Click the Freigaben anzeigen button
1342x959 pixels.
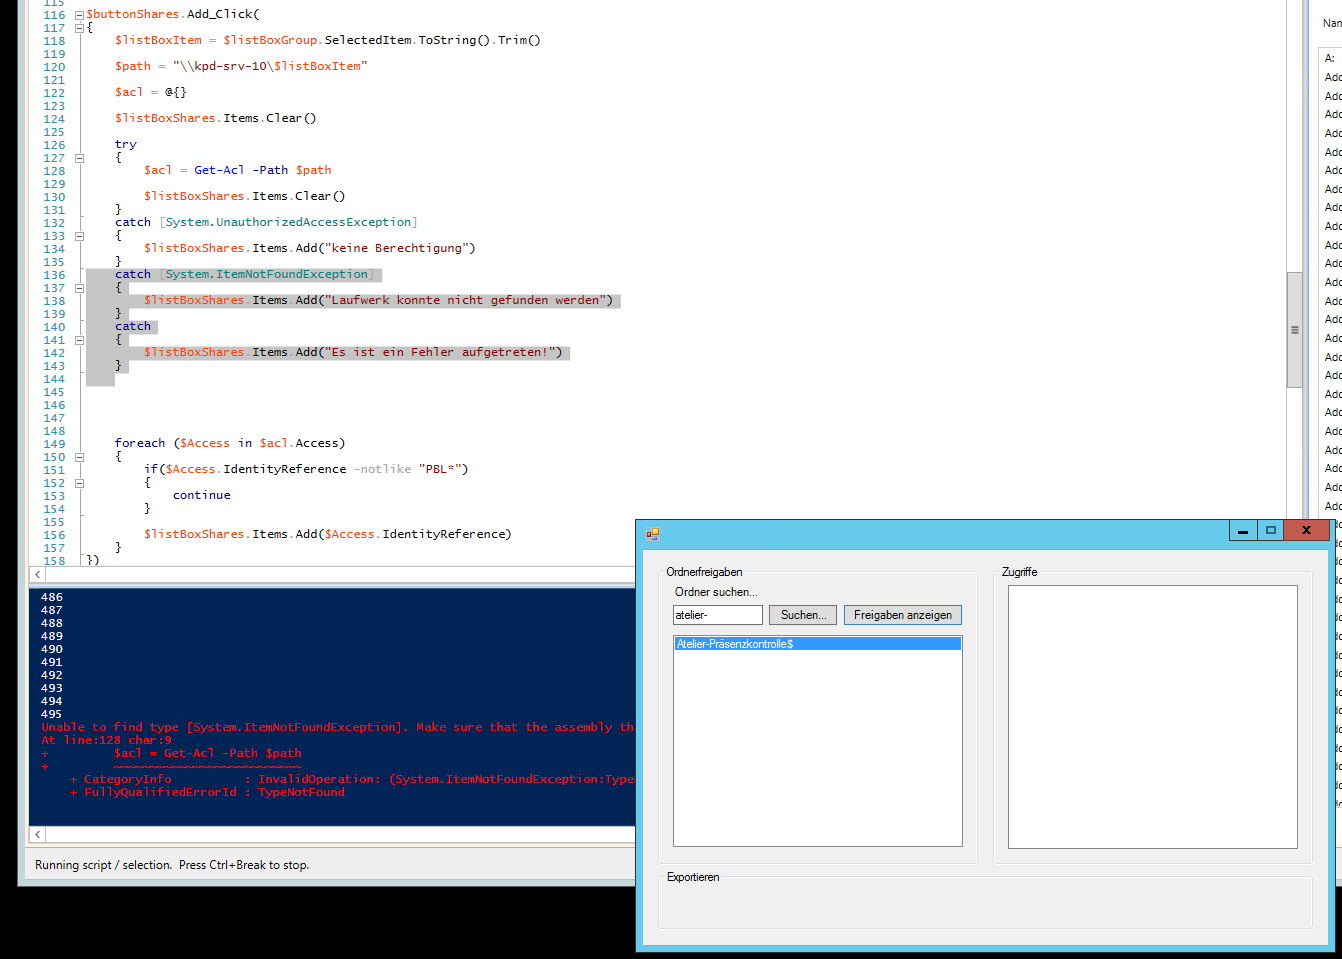[x=903, y=615]
